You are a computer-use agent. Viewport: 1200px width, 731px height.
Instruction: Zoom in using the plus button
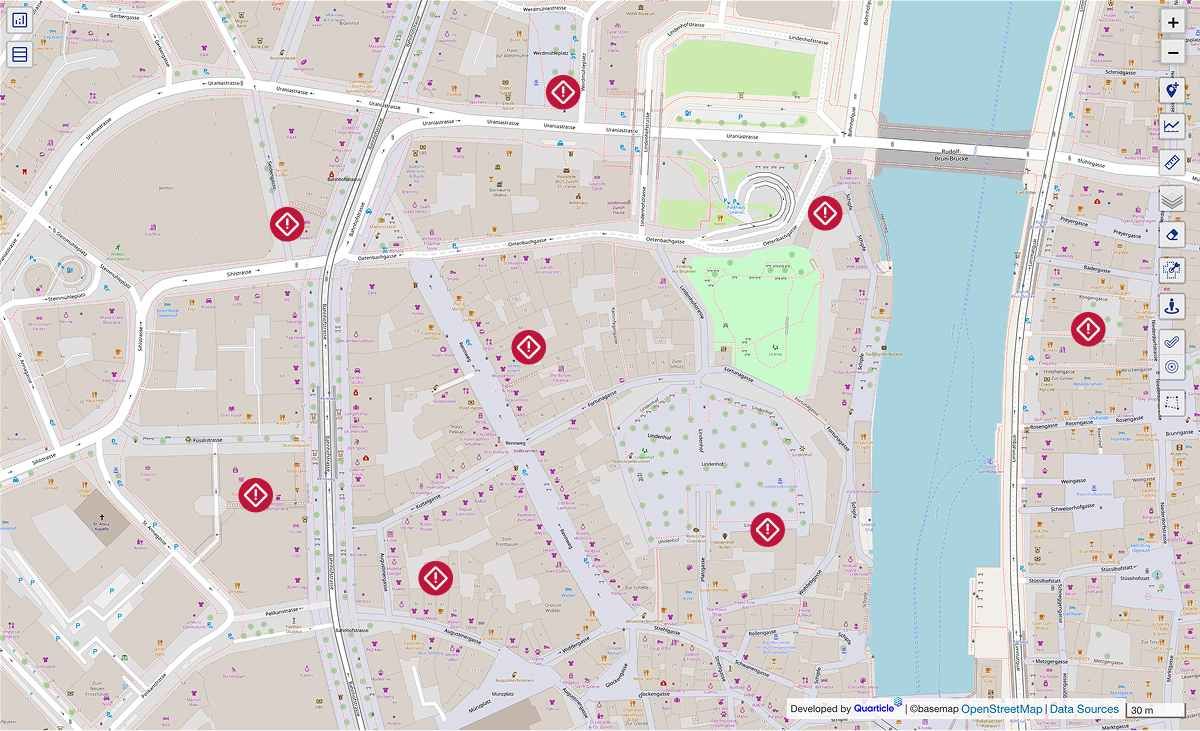(1174, 22)
